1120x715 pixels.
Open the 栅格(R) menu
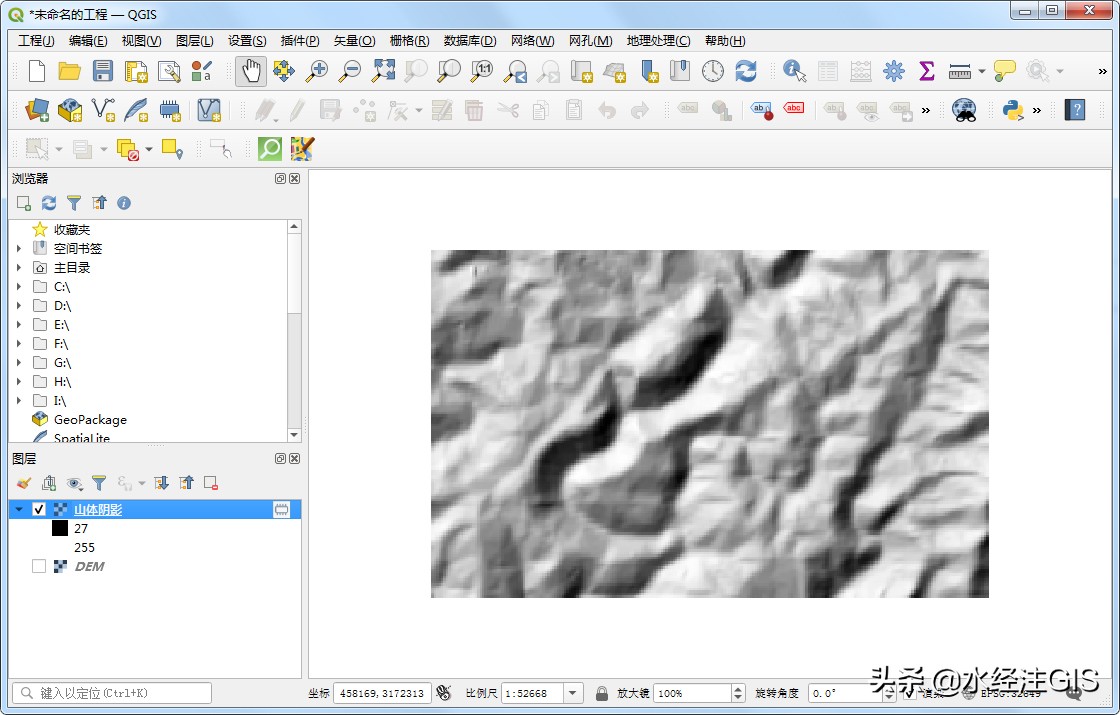pyautogui.click(x=409, y=41)
